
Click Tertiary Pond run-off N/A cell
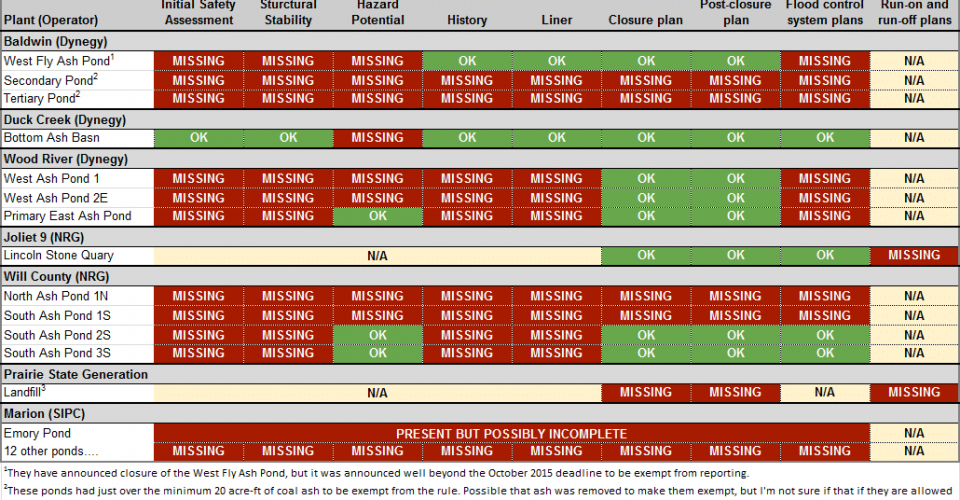pyautogui.click(x=914, y=98)
